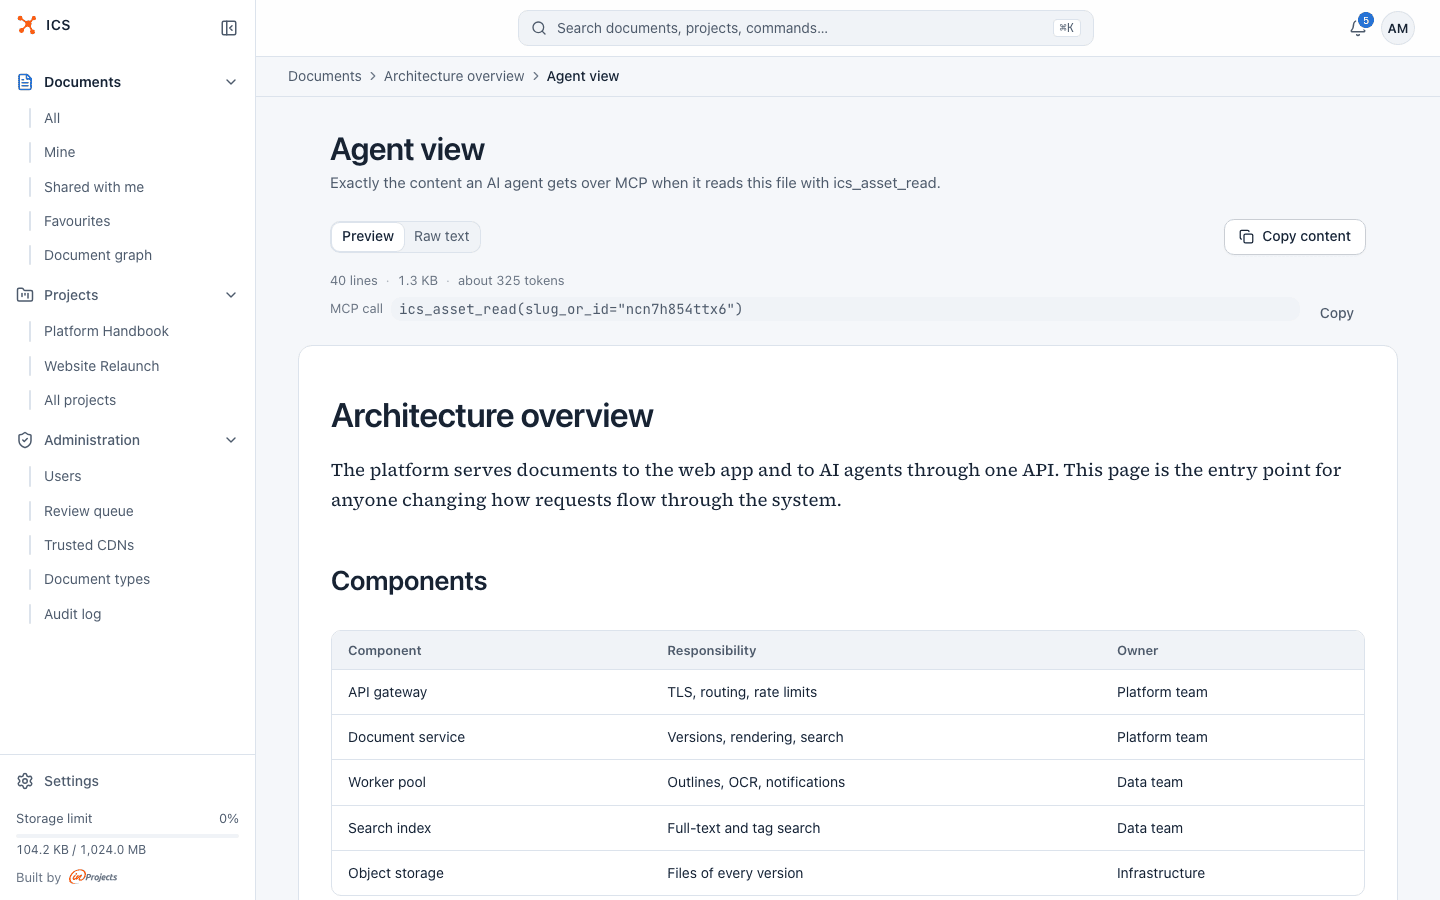Click the Documents section icon
The width and height of the screenshot is (1440, 900).
pos(25,82)
